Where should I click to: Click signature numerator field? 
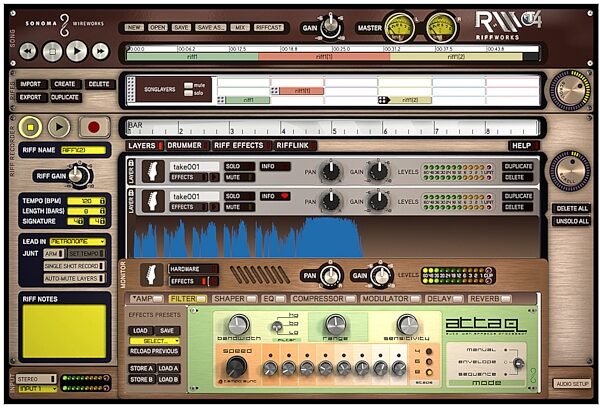tap(76, 222)
